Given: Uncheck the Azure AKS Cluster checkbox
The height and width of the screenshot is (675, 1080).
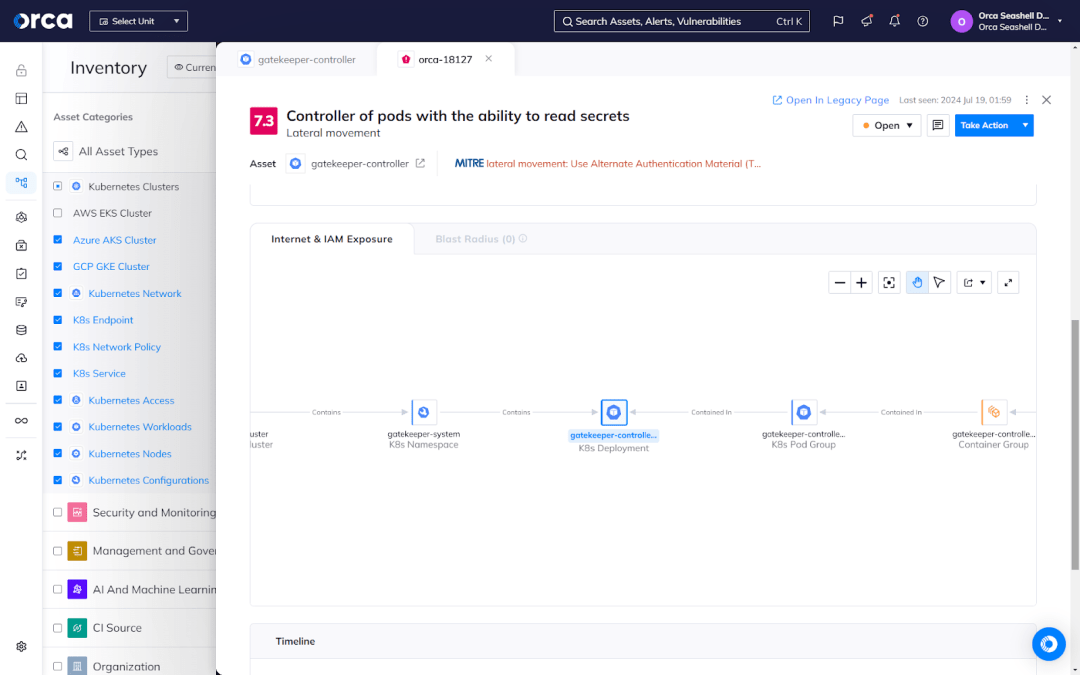Looking at the screenshot, I should click(x=58, y=240).
